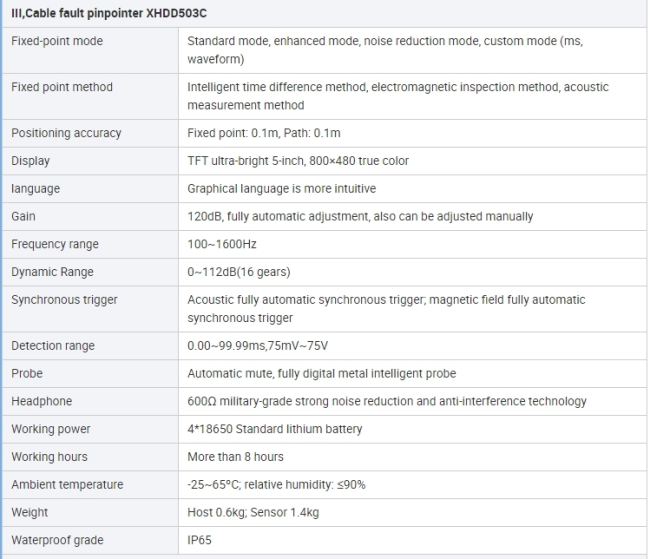
Task: Select the "TFT ultra-bright 5-inch" display value
Action: (x=298, y=161)
